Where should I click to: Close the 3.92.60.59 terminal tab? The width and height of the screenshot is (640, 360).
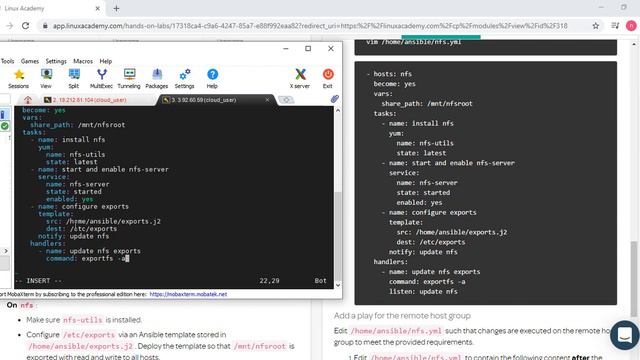click(267, 100)
